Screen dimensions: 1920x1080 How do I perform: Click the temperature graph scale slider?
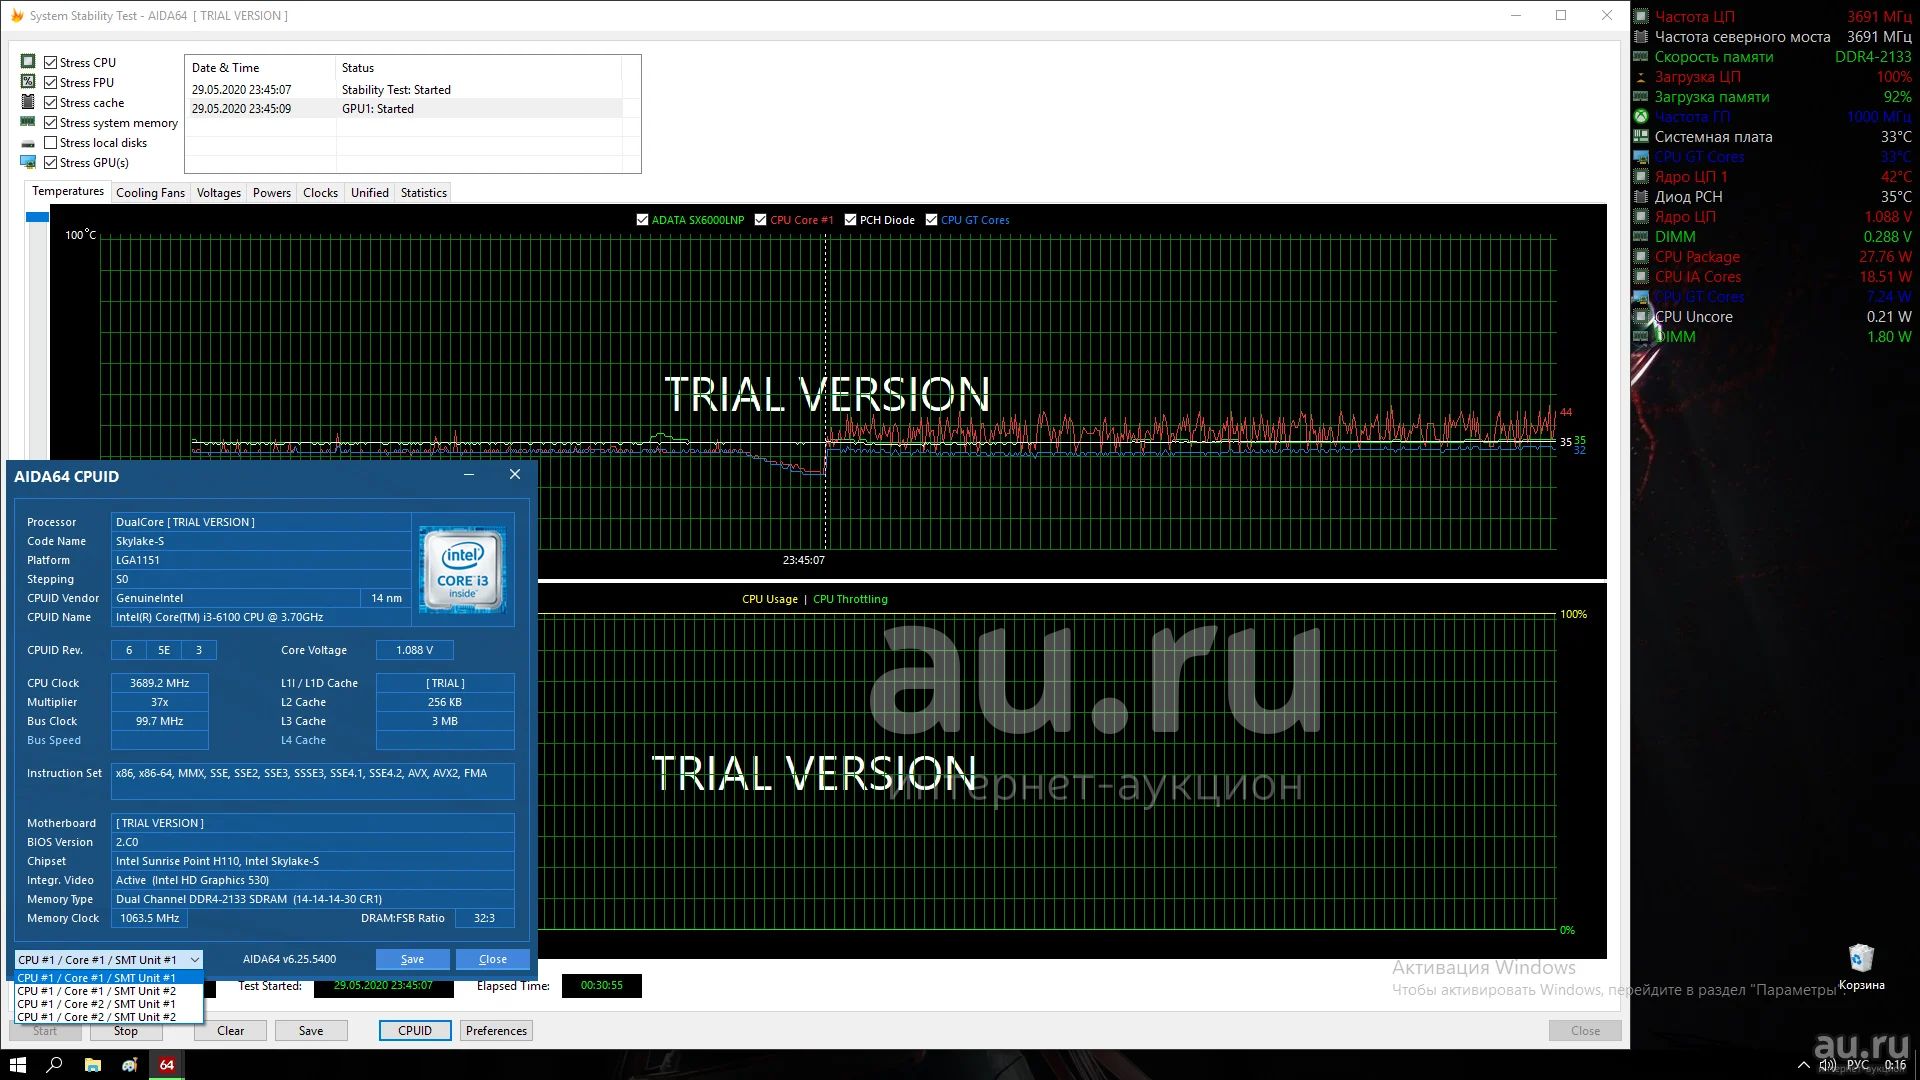tap(37, 217)
